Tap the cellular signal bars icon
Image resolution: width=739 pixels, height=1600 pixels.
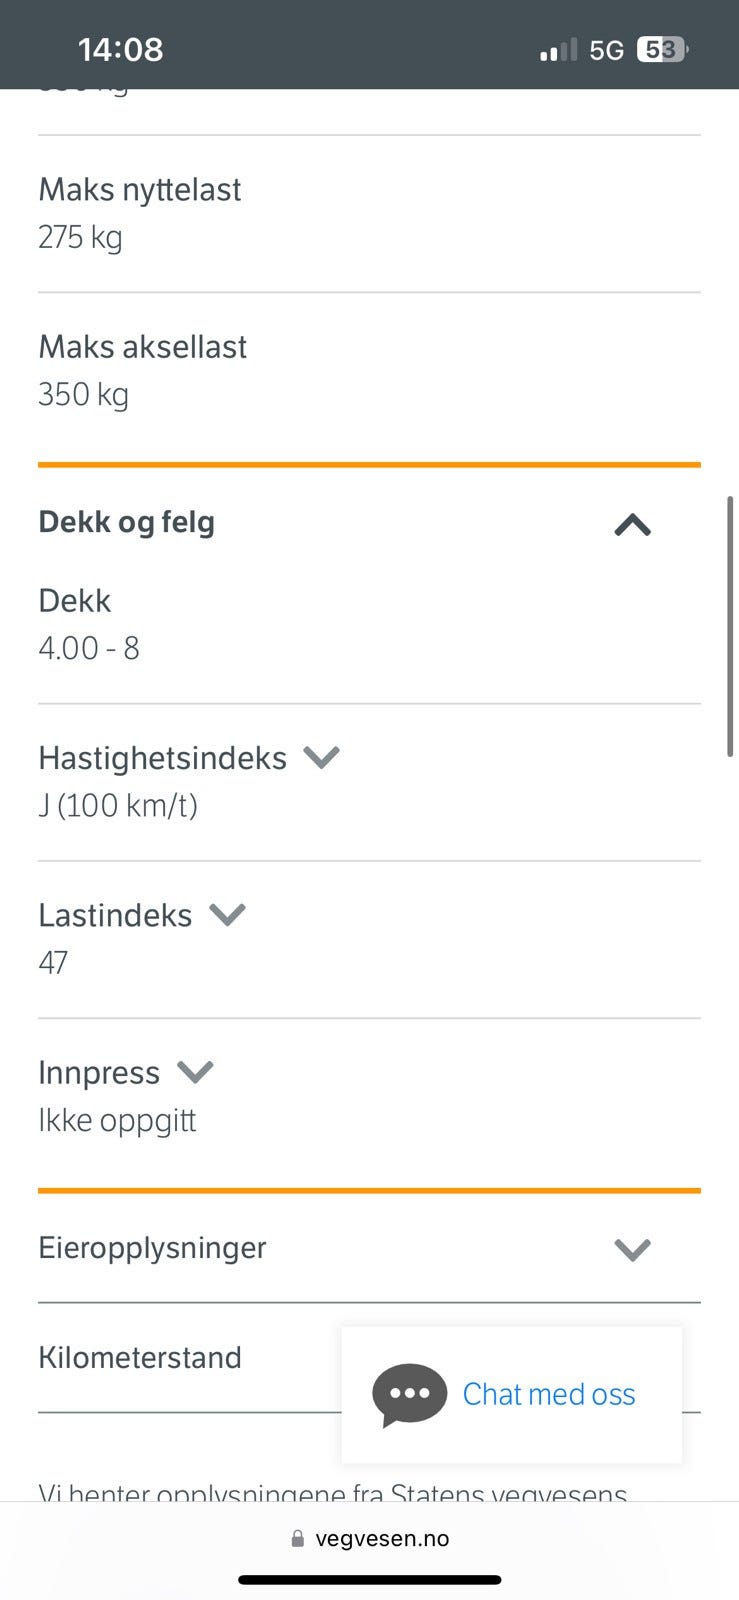pyautogui.click(x=558, y=50)
